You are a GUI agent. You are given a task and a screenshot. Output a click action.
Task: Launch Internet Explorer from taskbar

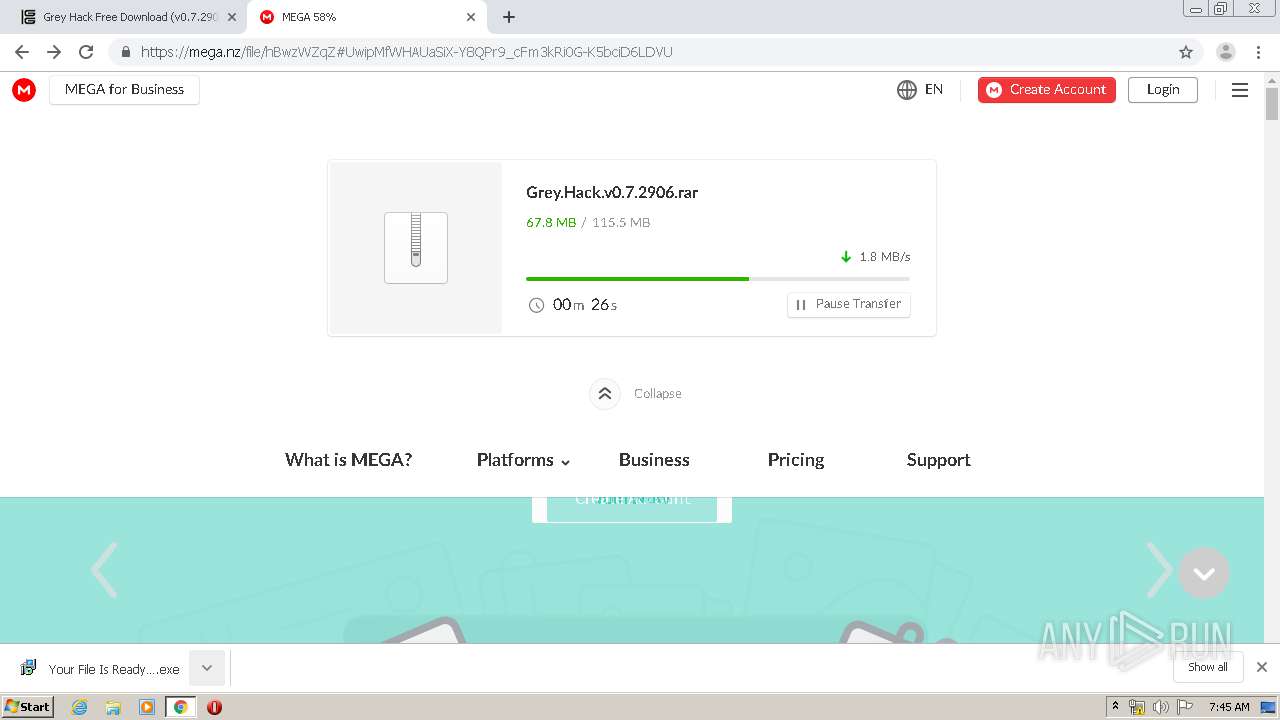(x=80, y=707)
